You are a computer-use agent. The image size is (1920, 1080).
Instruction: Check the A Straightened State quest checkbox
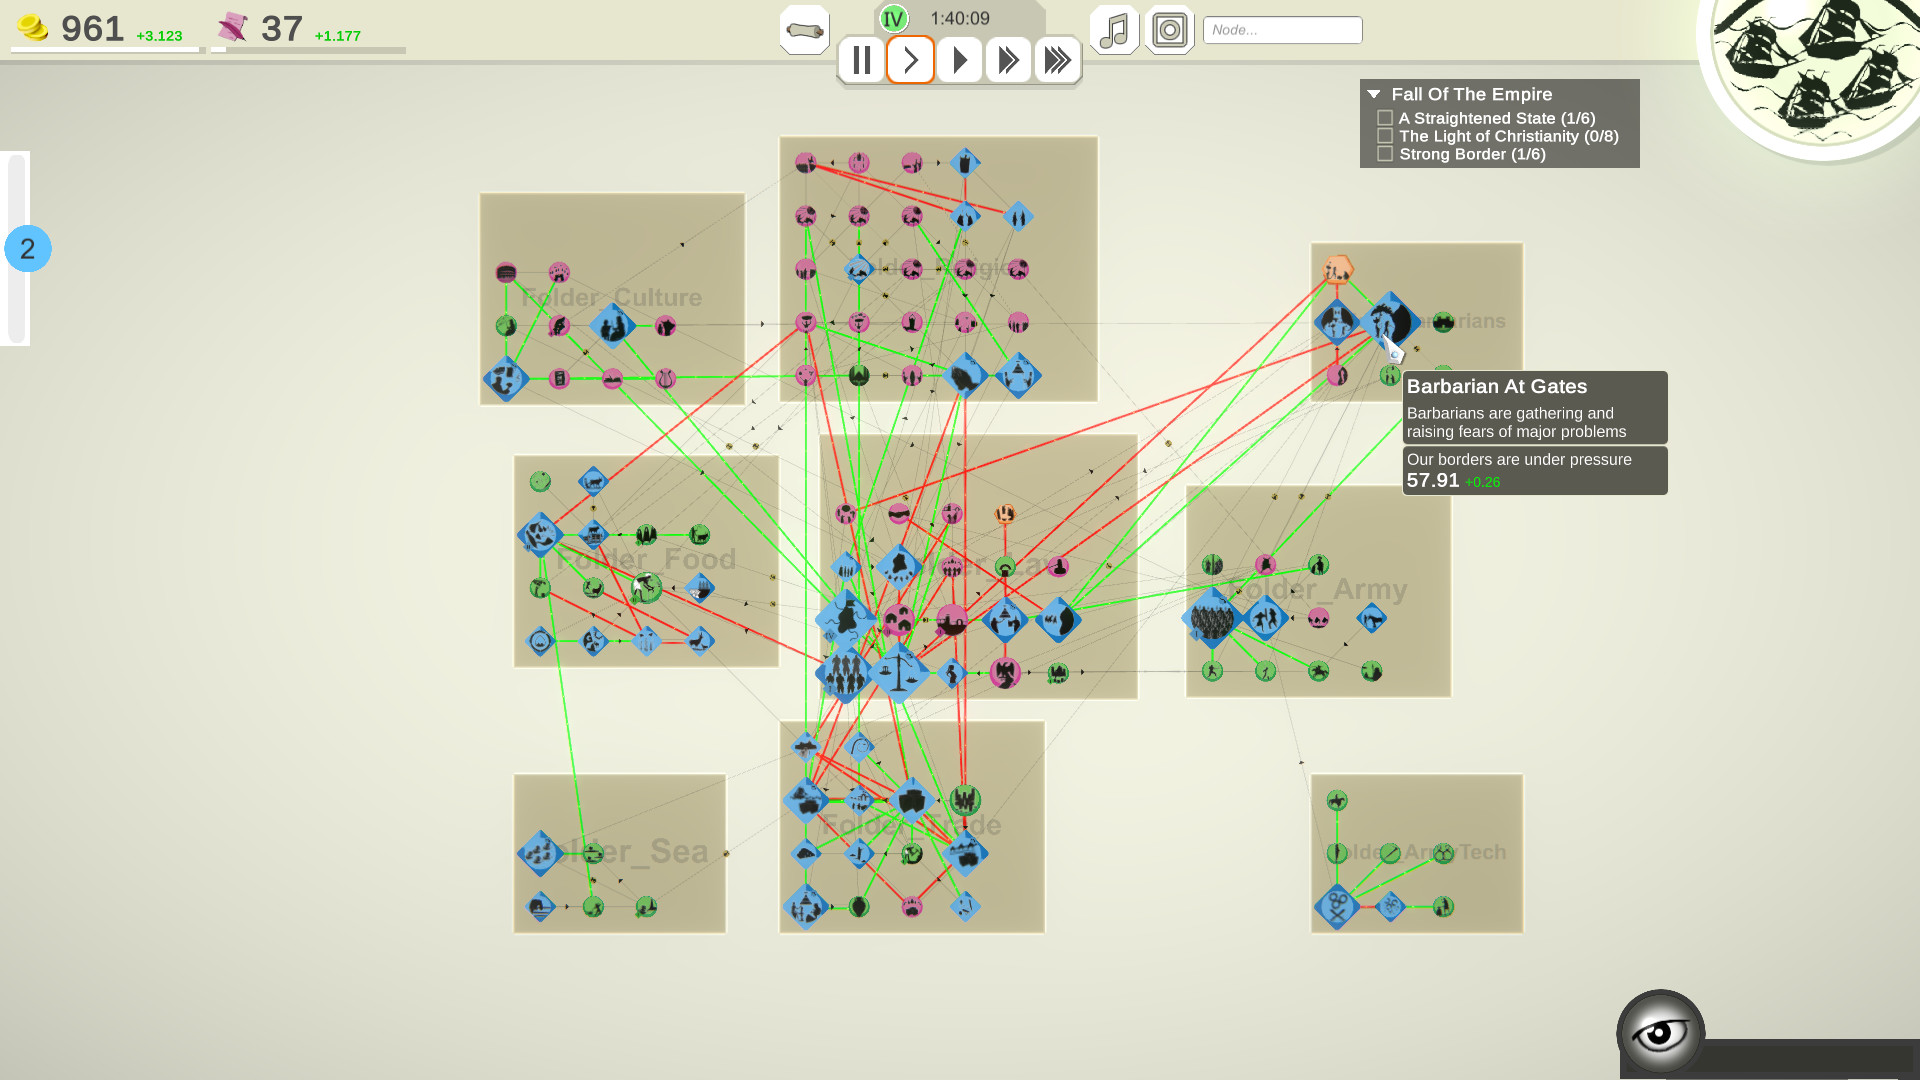point(1385,117)
